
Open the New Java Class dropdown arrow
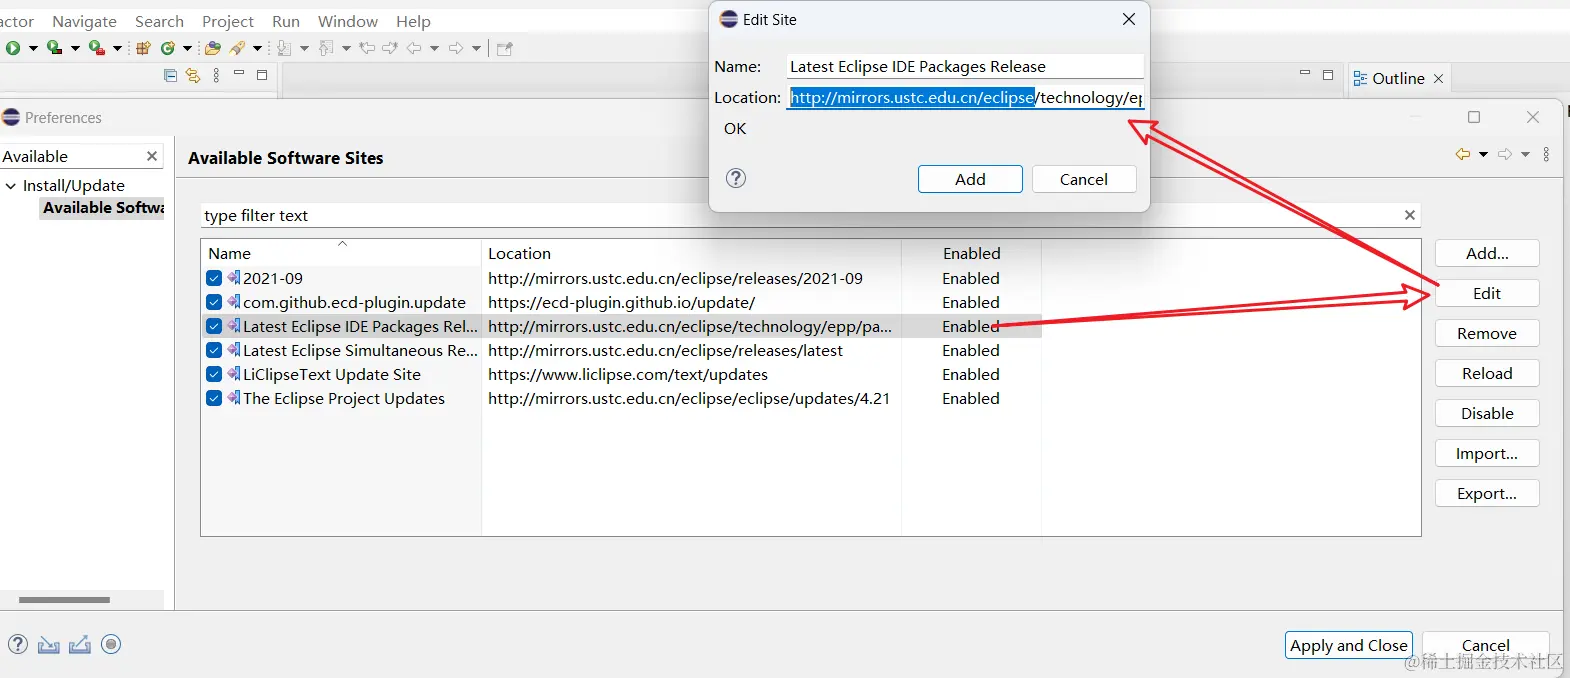point(187,48)
